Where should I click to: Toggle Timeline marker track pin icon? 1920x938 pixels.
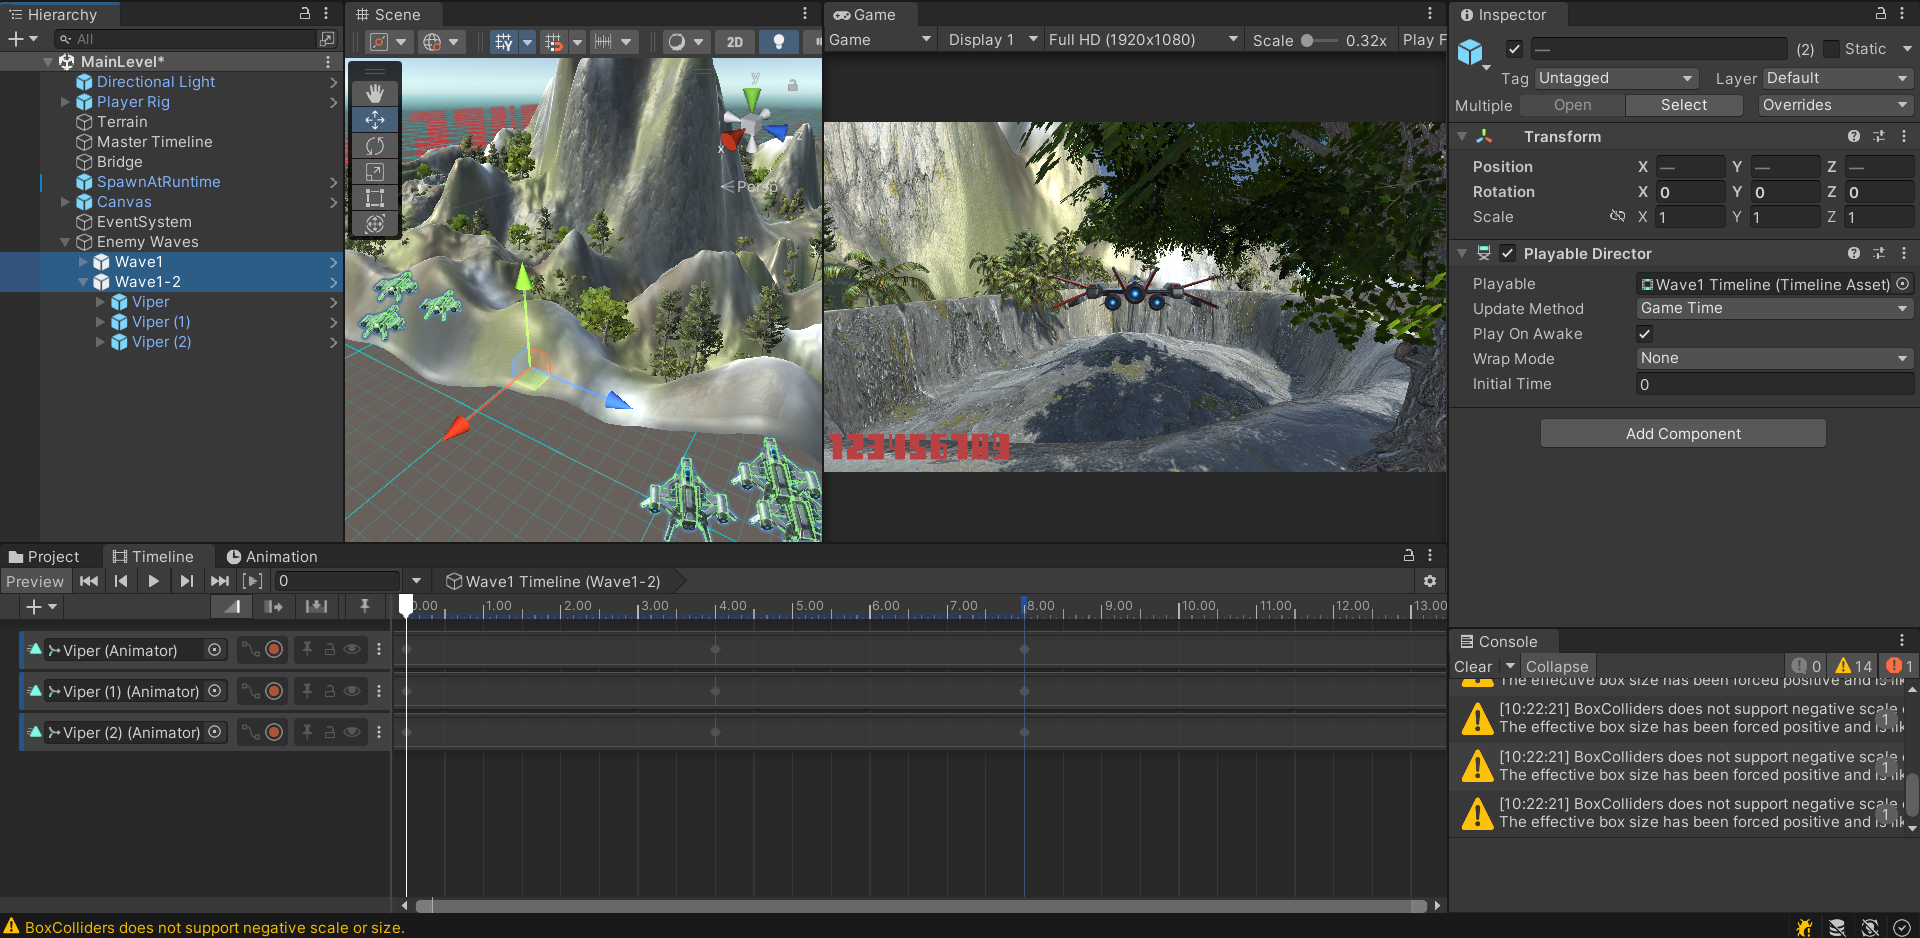point(364,607)
